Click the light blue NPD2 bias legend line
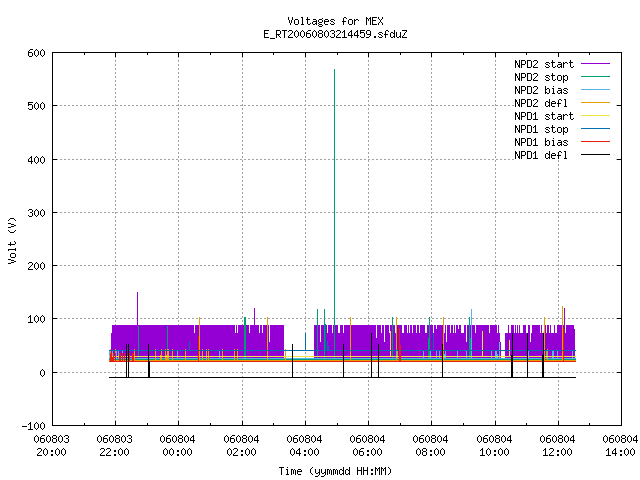640x480 pixels. click(595, 90)
